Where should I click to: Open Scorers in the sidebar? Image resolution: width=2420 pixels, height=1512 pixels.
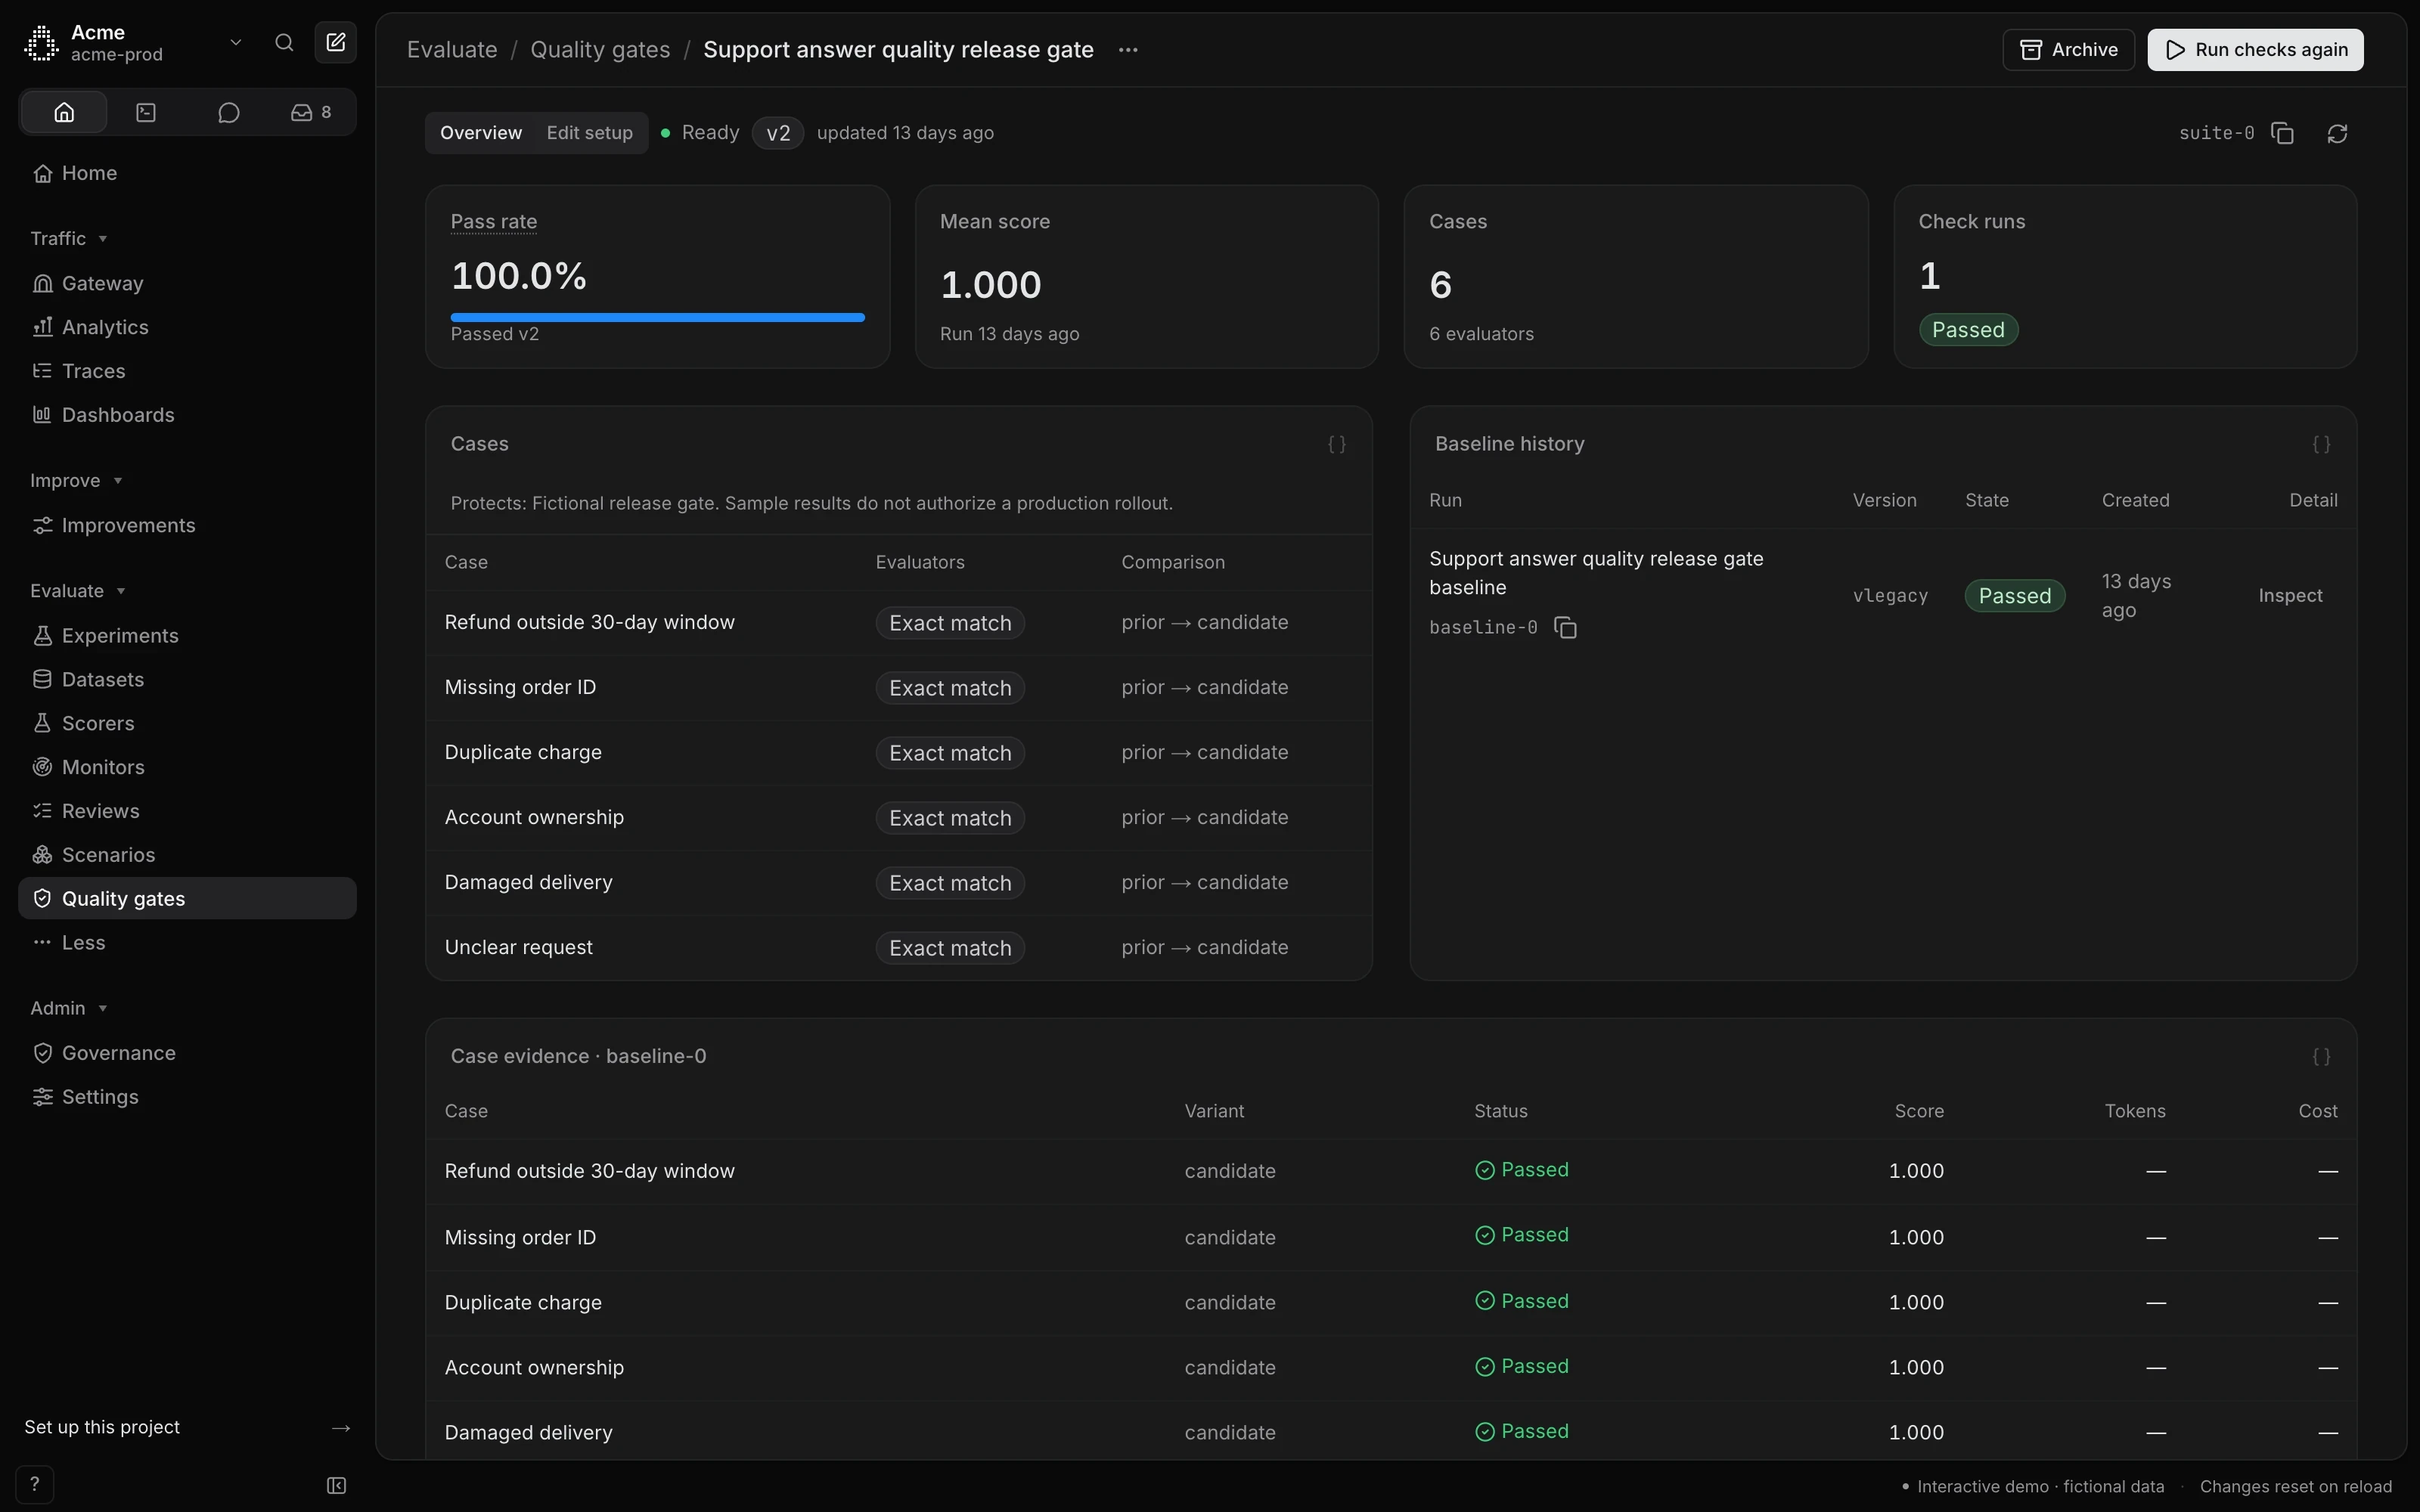coord(187,723)
